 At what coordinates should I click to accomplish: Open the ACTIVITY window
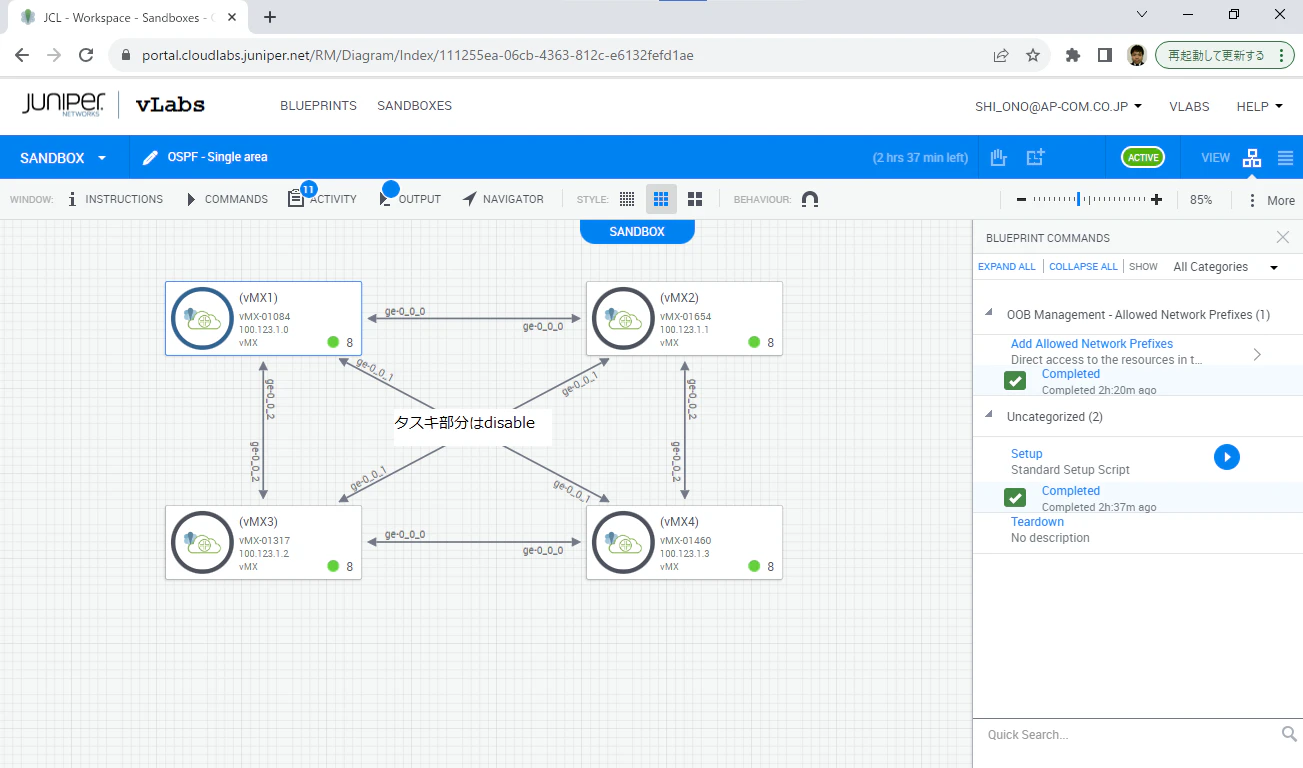point(322,199)
